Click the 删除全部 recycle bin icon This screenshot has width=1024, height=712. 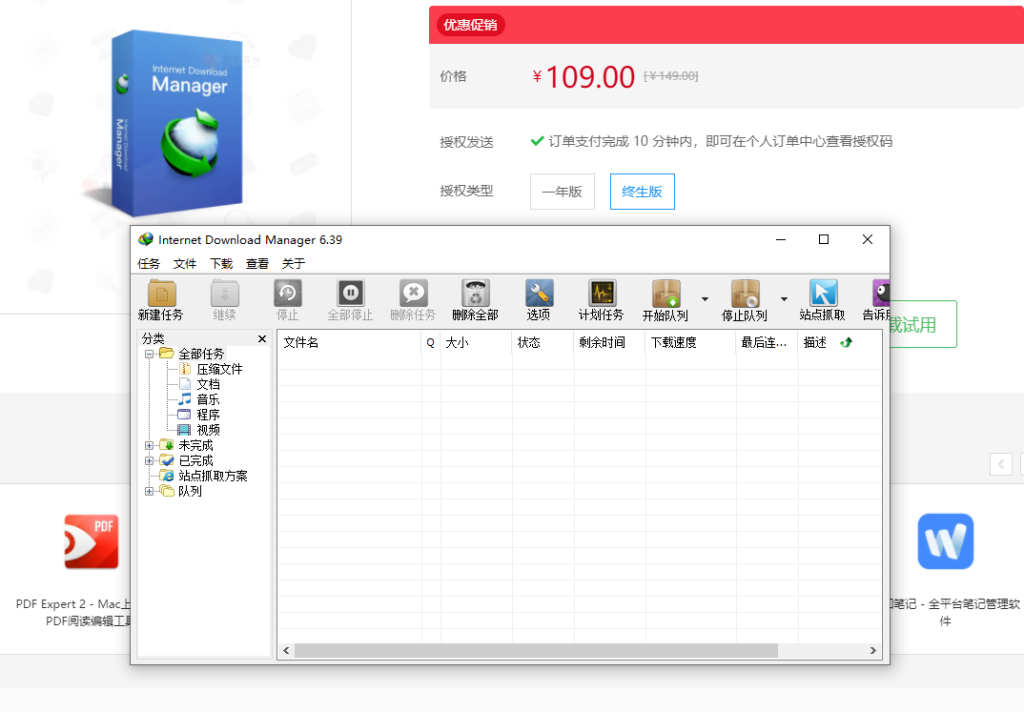475,293
